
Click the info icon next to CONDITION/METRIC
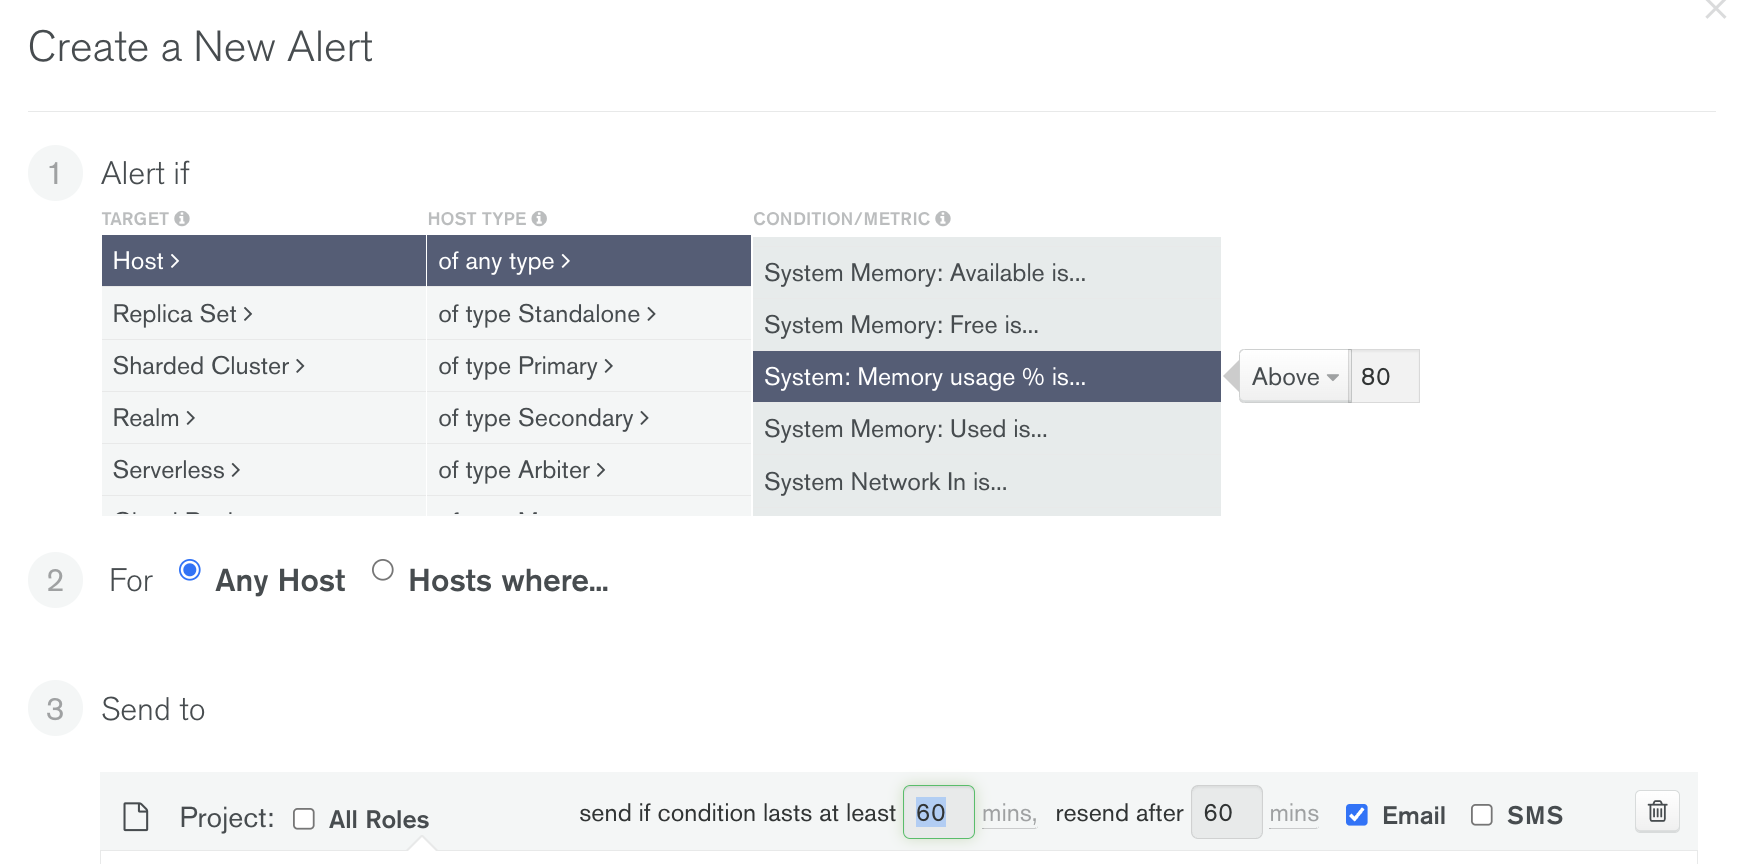(943, 218)
